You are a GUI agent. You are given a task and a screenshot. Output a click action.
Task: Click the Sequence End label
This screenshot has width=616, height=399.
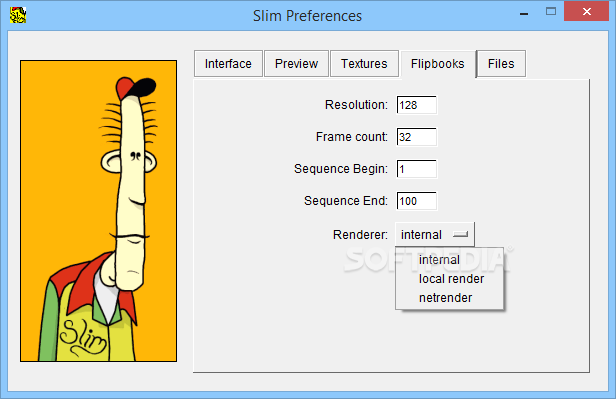[x=346, y=201]
